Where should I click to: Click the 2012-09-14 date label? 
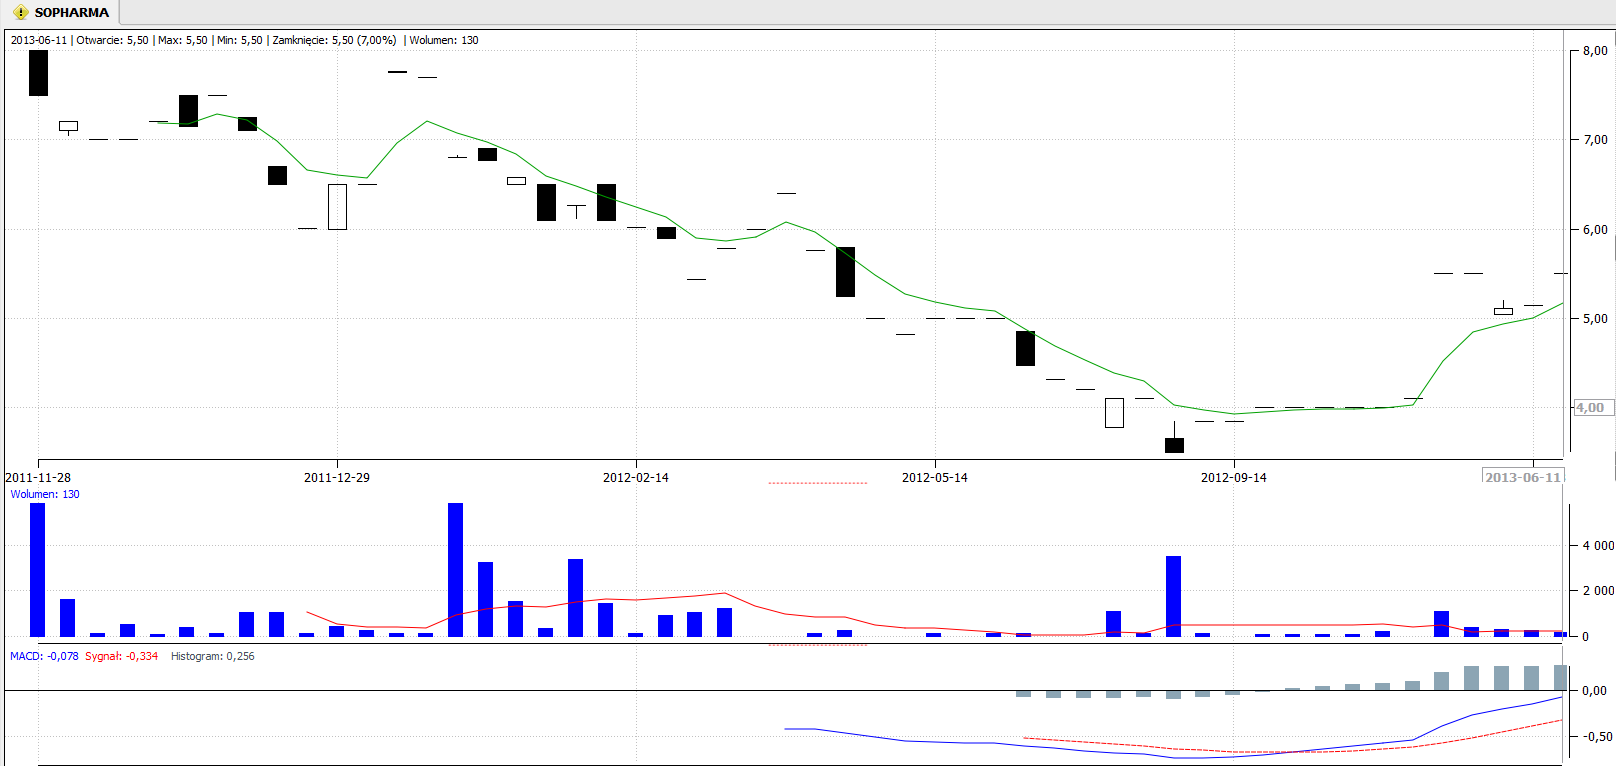tap(1234, 478)
